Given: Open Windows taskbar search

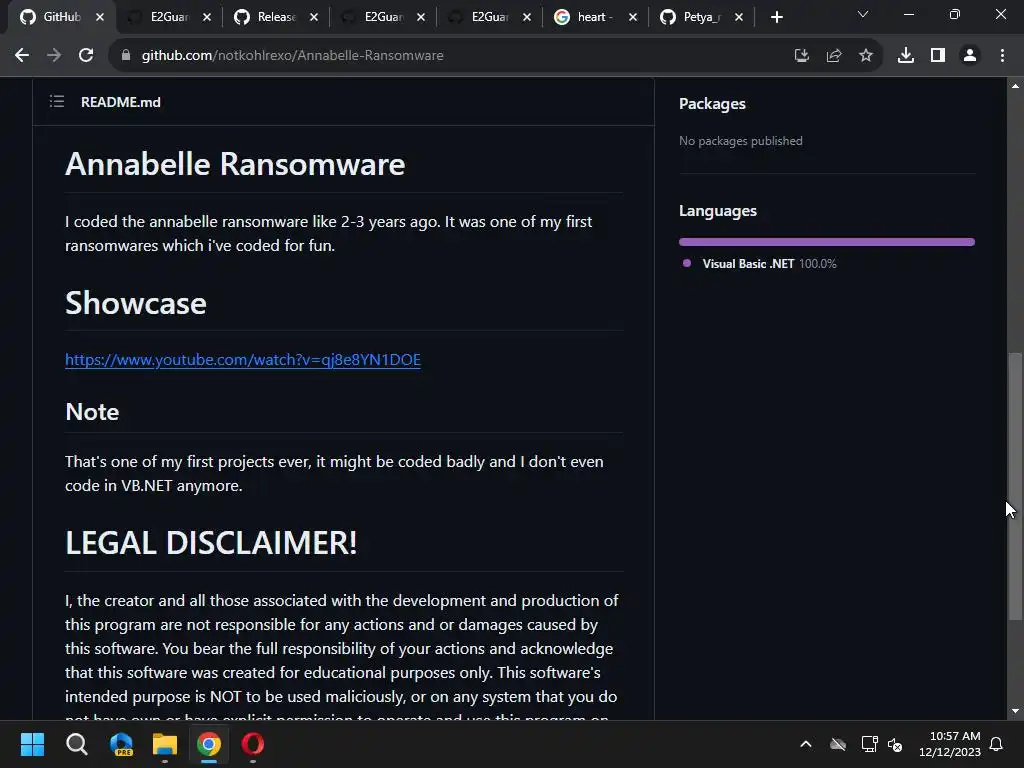Looking at the screenshot, I should coord(77,744).
